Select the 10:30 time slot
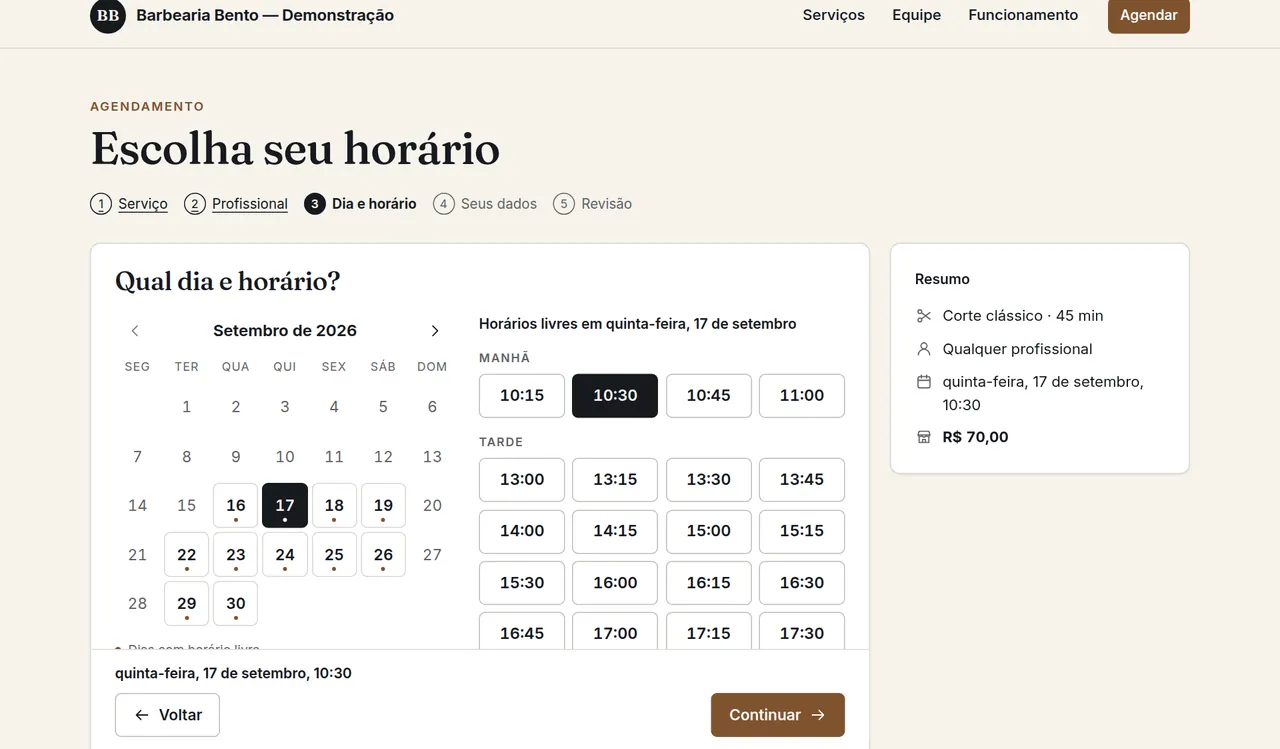The image size is (1280, 749). (615, 396)
